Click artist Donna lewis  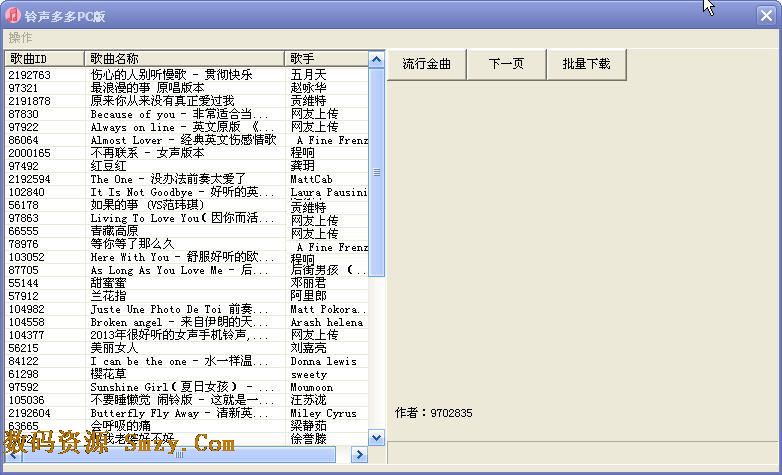pos(324,361)
